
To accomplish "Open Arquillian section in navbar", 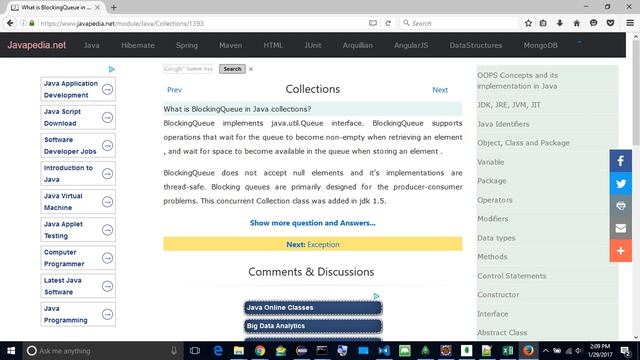I will pyautogui.click(x=358, y=45).
